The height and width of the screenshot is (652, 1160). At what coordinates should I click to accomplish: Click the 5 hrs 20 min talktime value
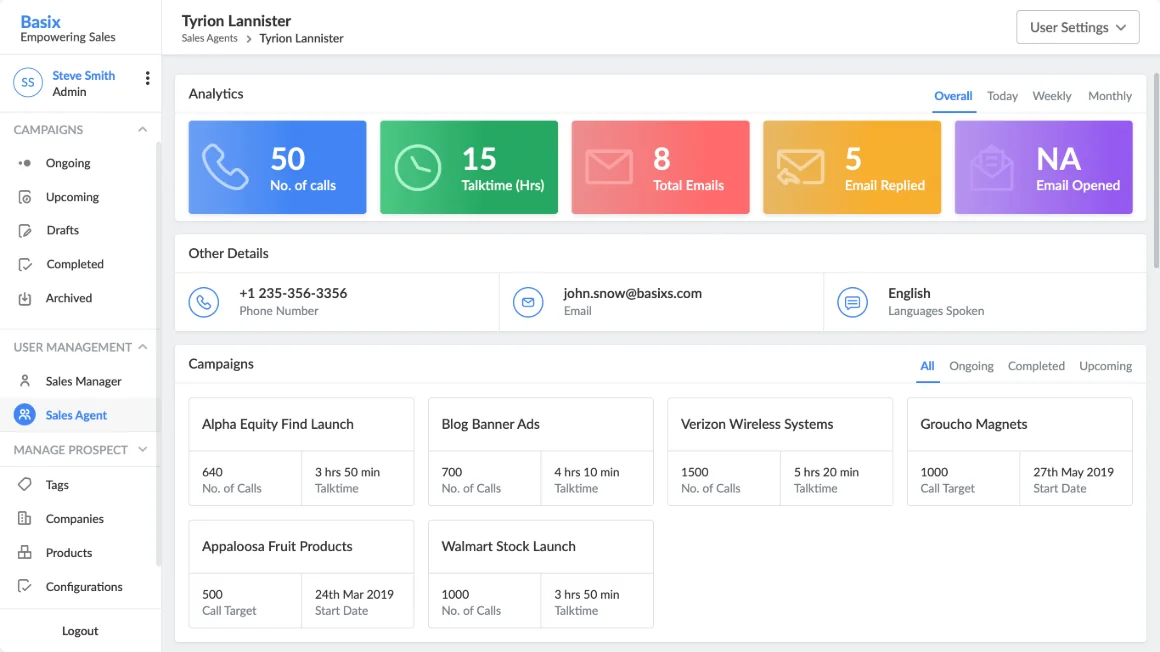coord(826,472)
